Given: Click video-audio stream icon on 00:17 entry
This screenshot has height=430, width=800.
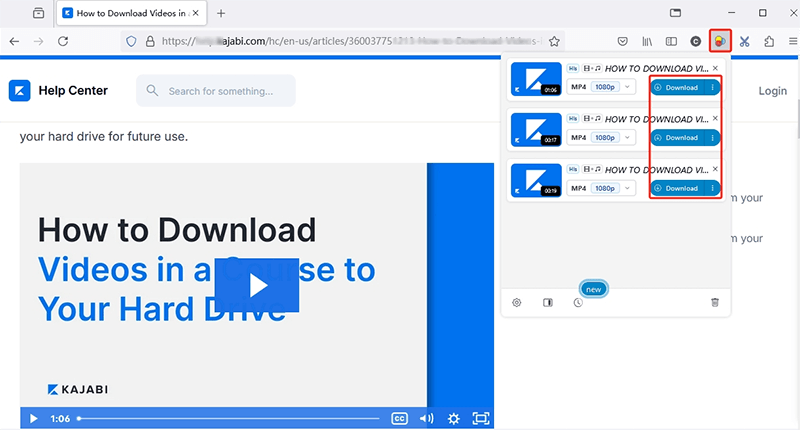Looking at the screenshot, I should (592, 119).
